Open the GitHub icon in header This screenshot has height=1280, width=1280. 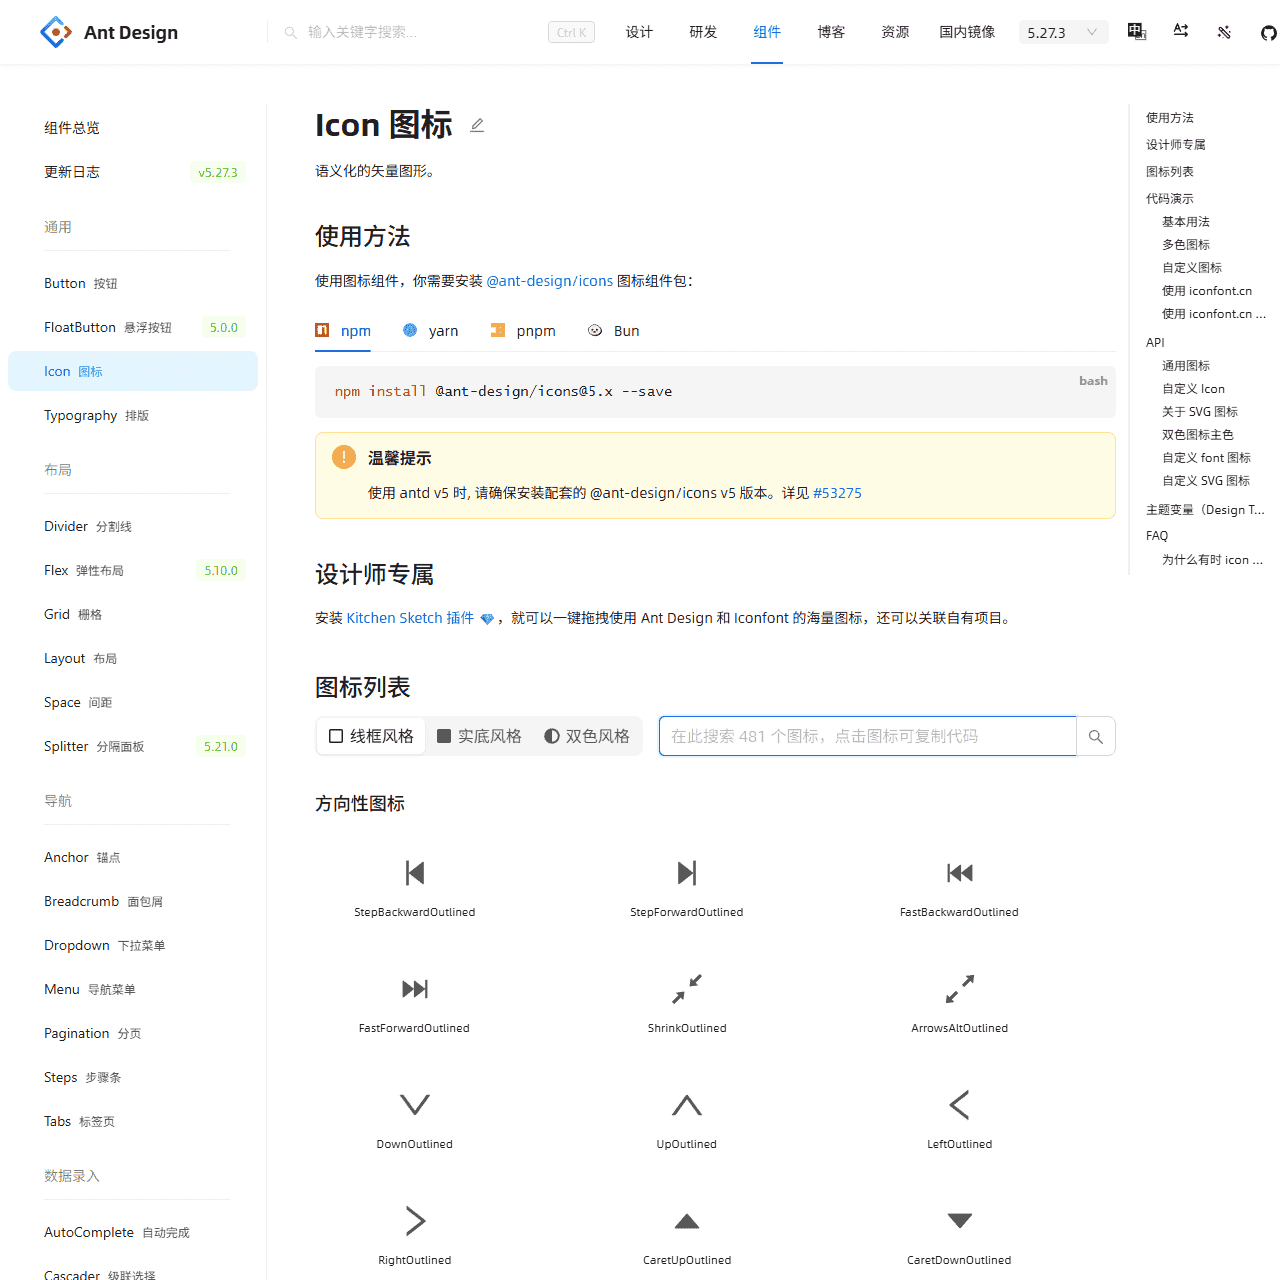pos(1268,33)
